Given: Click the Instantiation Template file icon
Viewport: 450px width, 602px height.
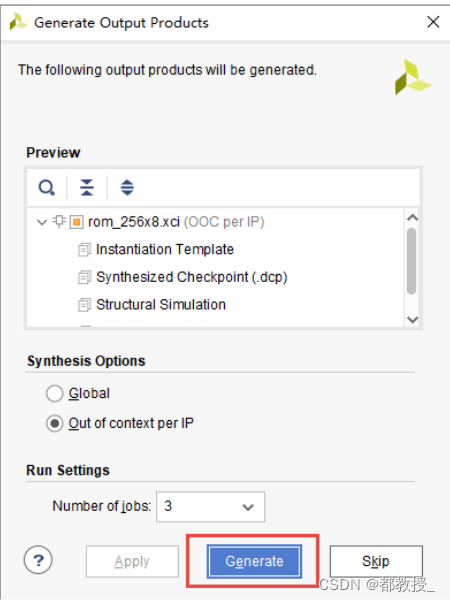Looking at the screenshot, I should [84, 250].
